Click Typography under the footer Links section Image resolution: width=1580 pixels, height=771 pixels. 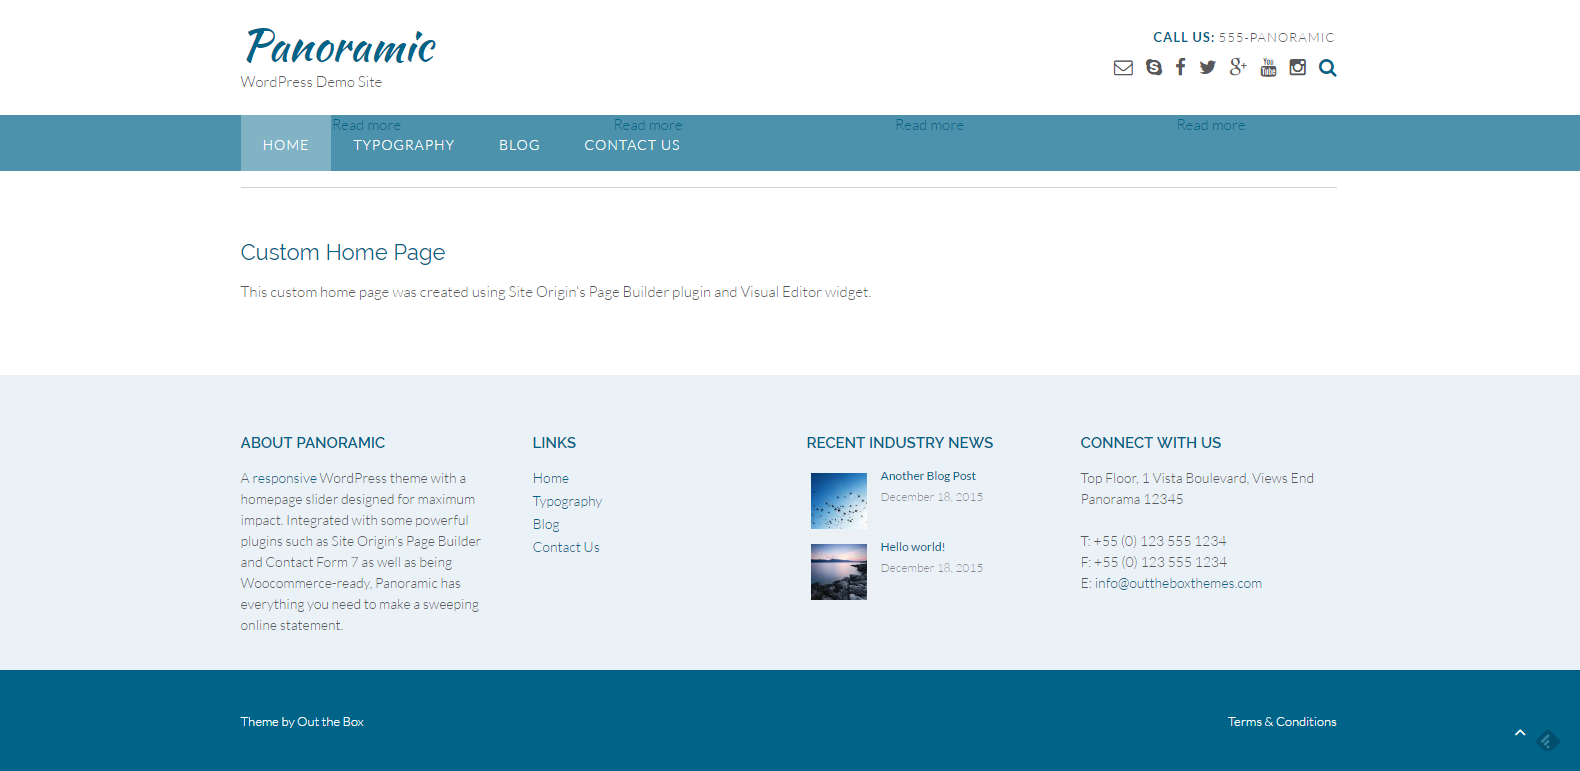(x=567, y=501)
